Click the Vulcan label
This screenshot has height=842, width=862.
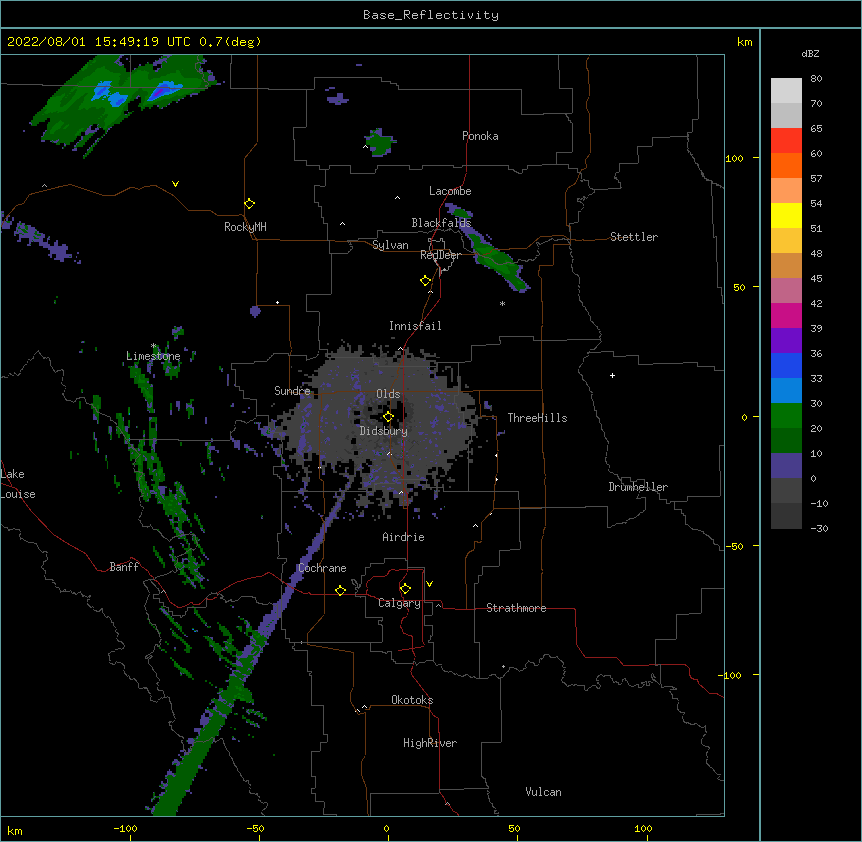pyautogui.click(x=543, y=792)
